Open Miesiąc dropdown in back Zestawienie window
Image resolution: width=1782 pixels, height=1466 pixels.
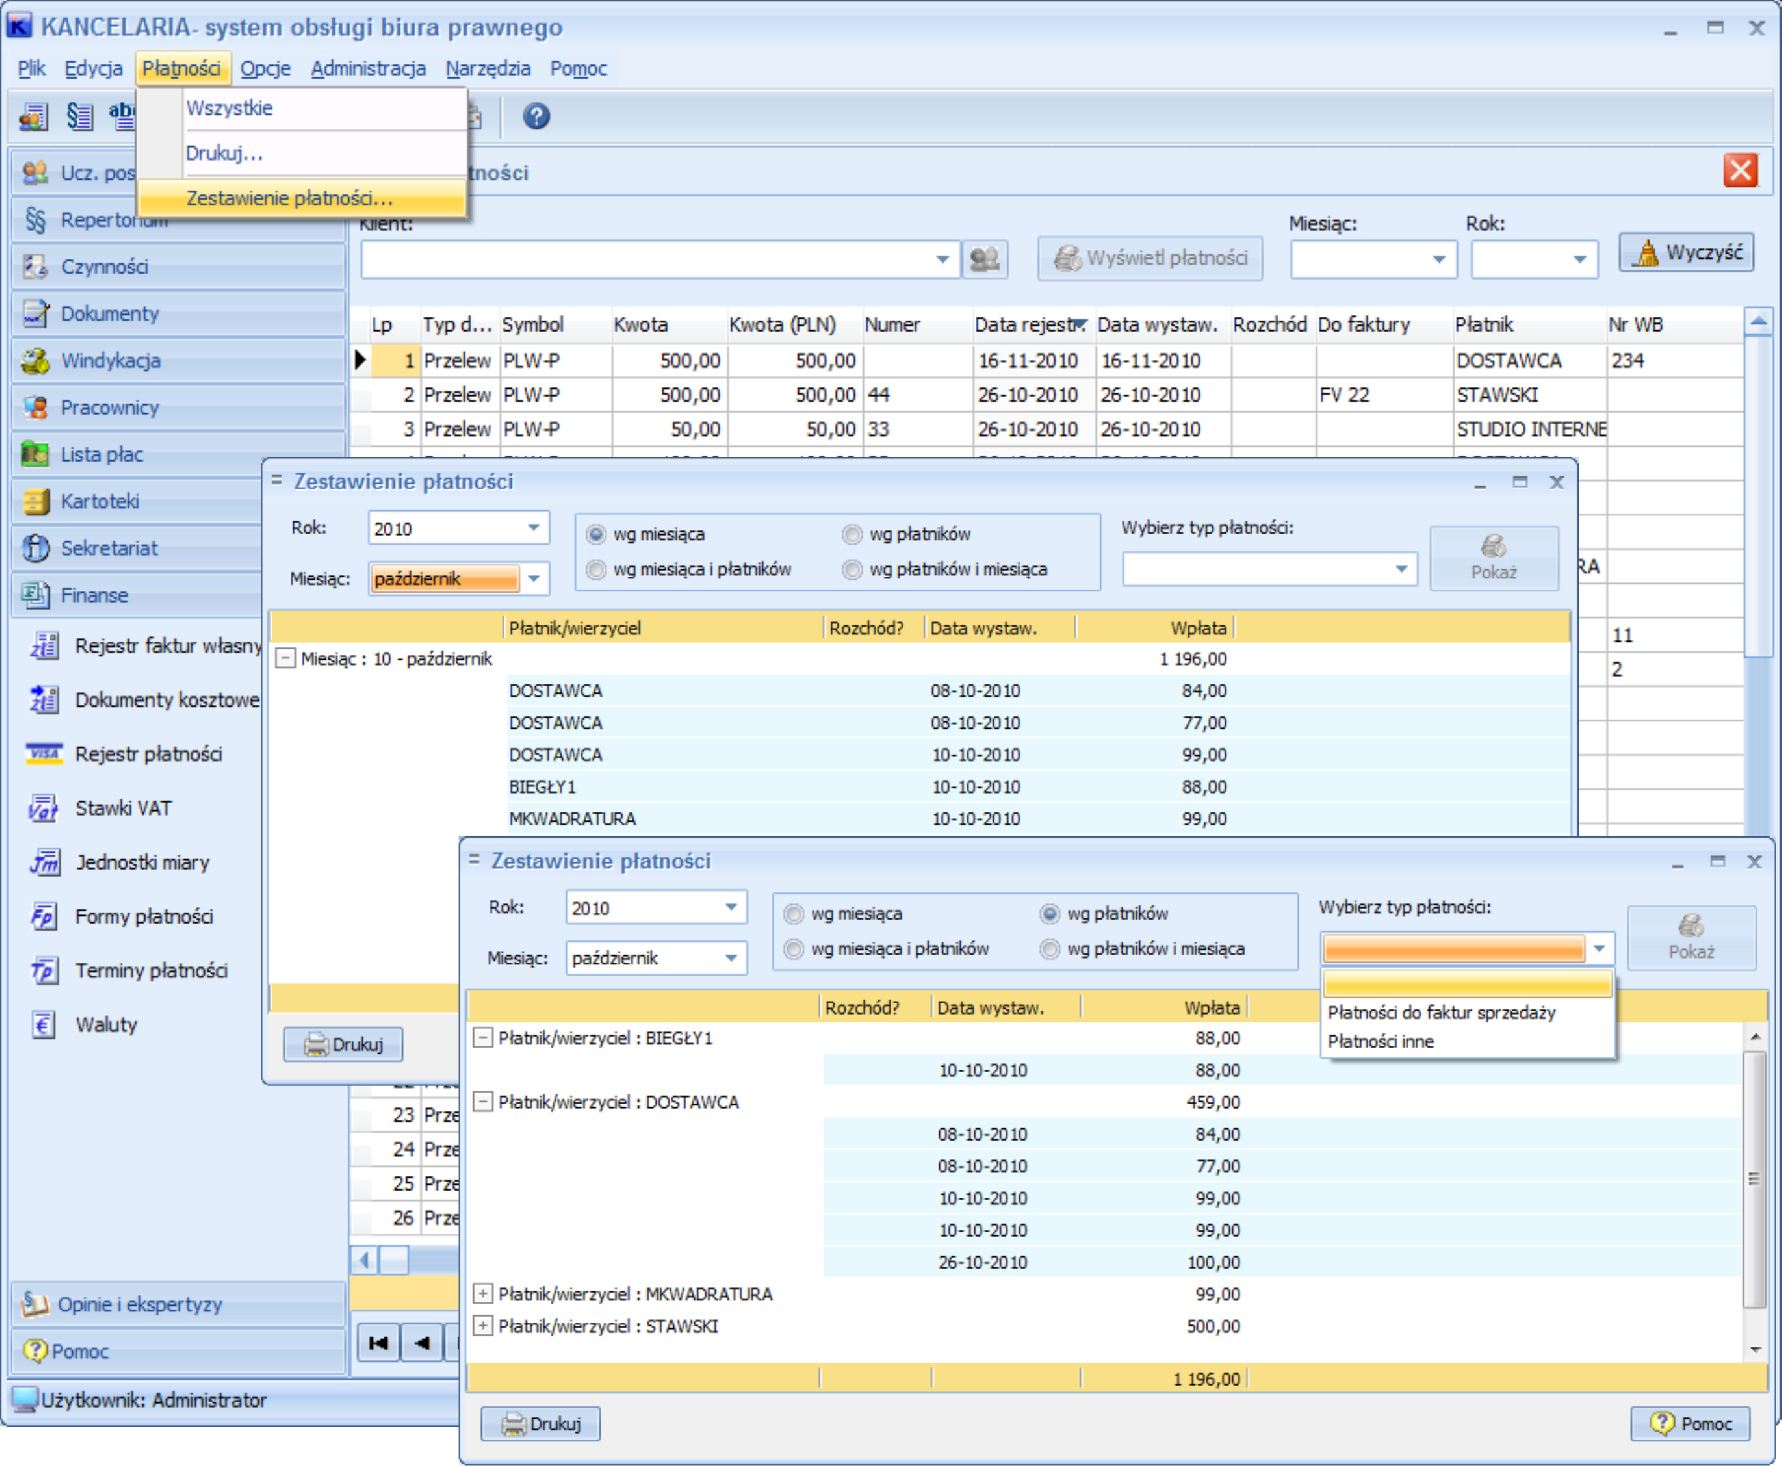(x=534, y=578)
